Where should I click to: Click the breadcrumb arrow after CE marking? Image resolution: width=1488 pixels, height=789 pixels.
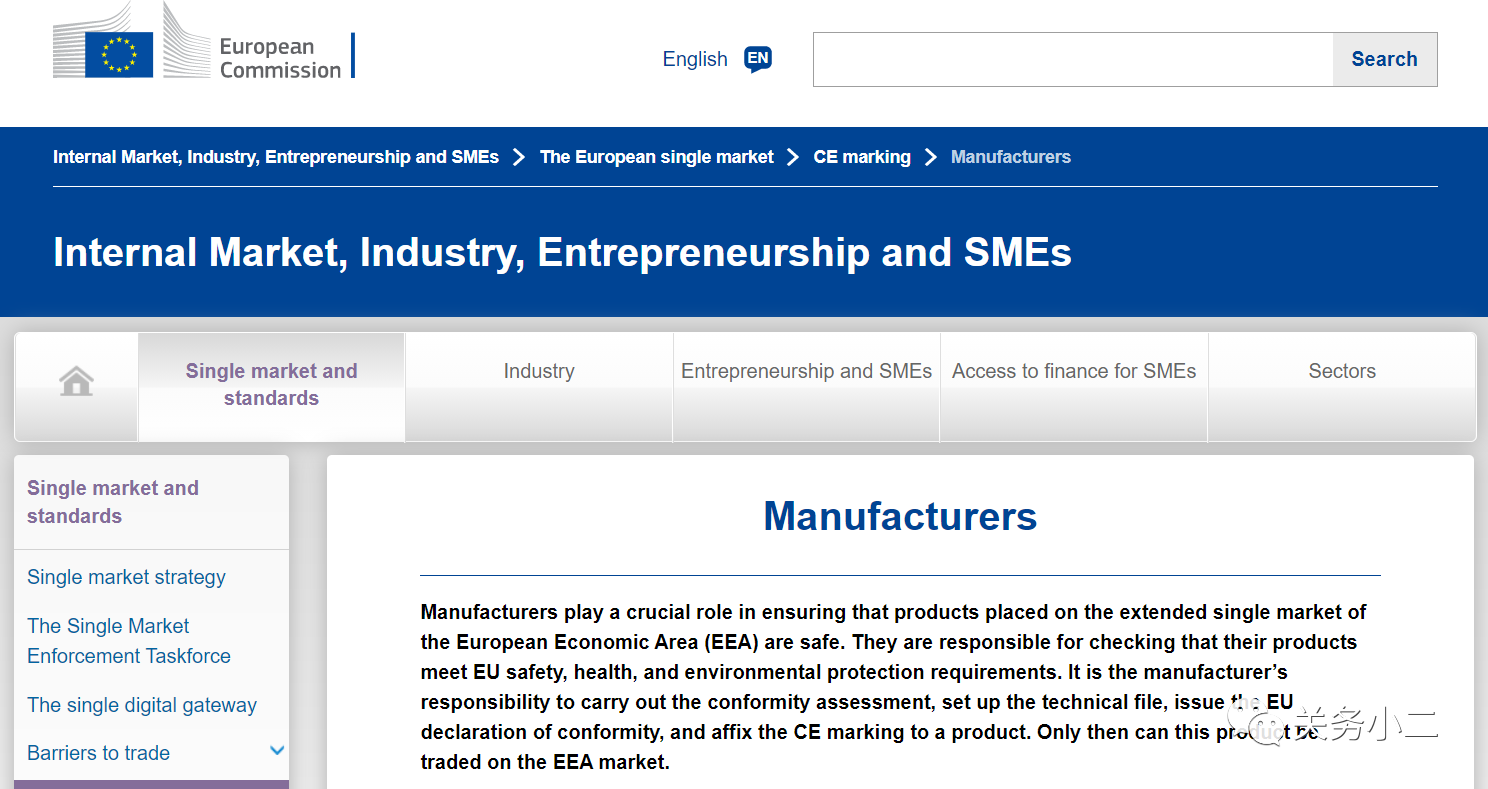pyautogui.click(x=931, y=157)
